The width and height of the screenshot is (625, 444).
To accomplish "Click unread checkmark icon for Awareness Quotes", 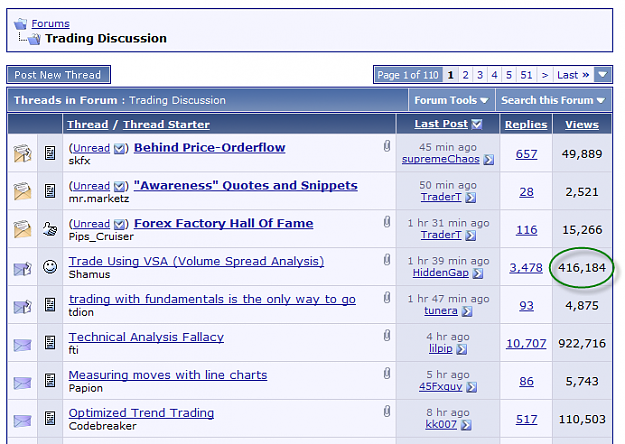I will 119,187.
